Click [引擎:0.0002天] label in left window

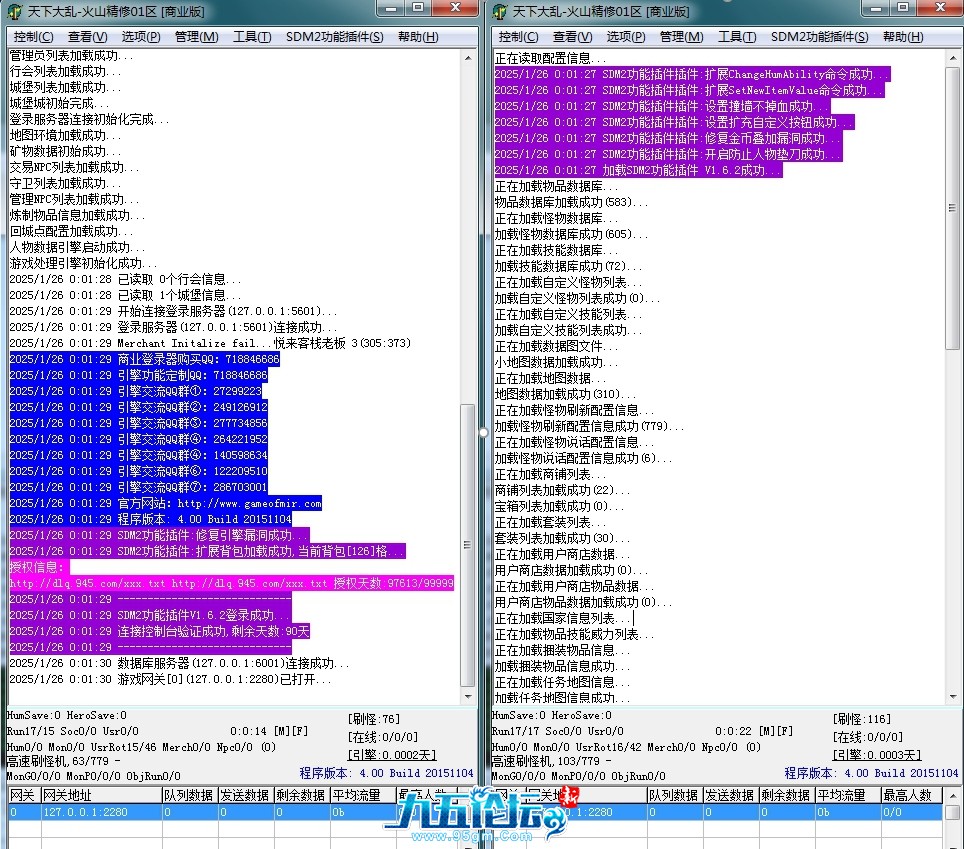[x=392, y=755]
